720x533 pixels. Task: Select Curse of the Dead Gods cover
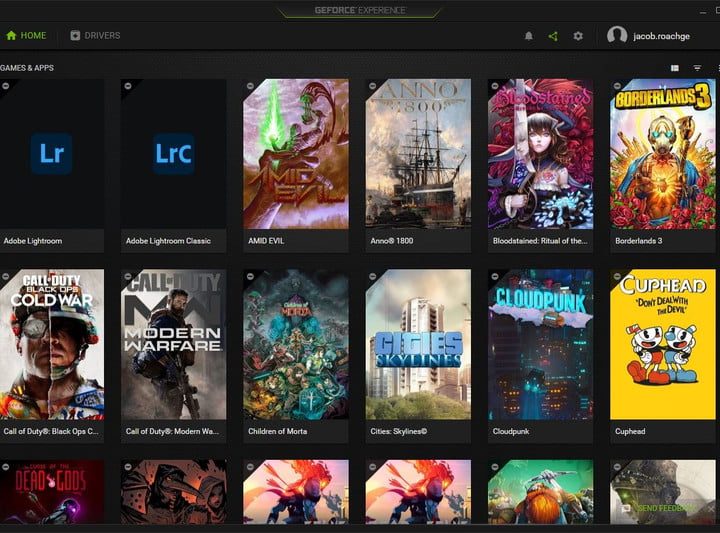(52, 492)
